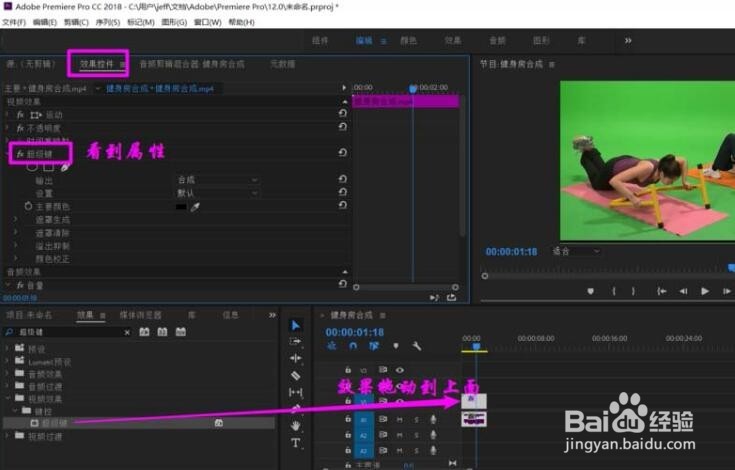Expand the 遮罩生成 property group
The width and height of the screenshot is (735, 470).
pos(15,219)
